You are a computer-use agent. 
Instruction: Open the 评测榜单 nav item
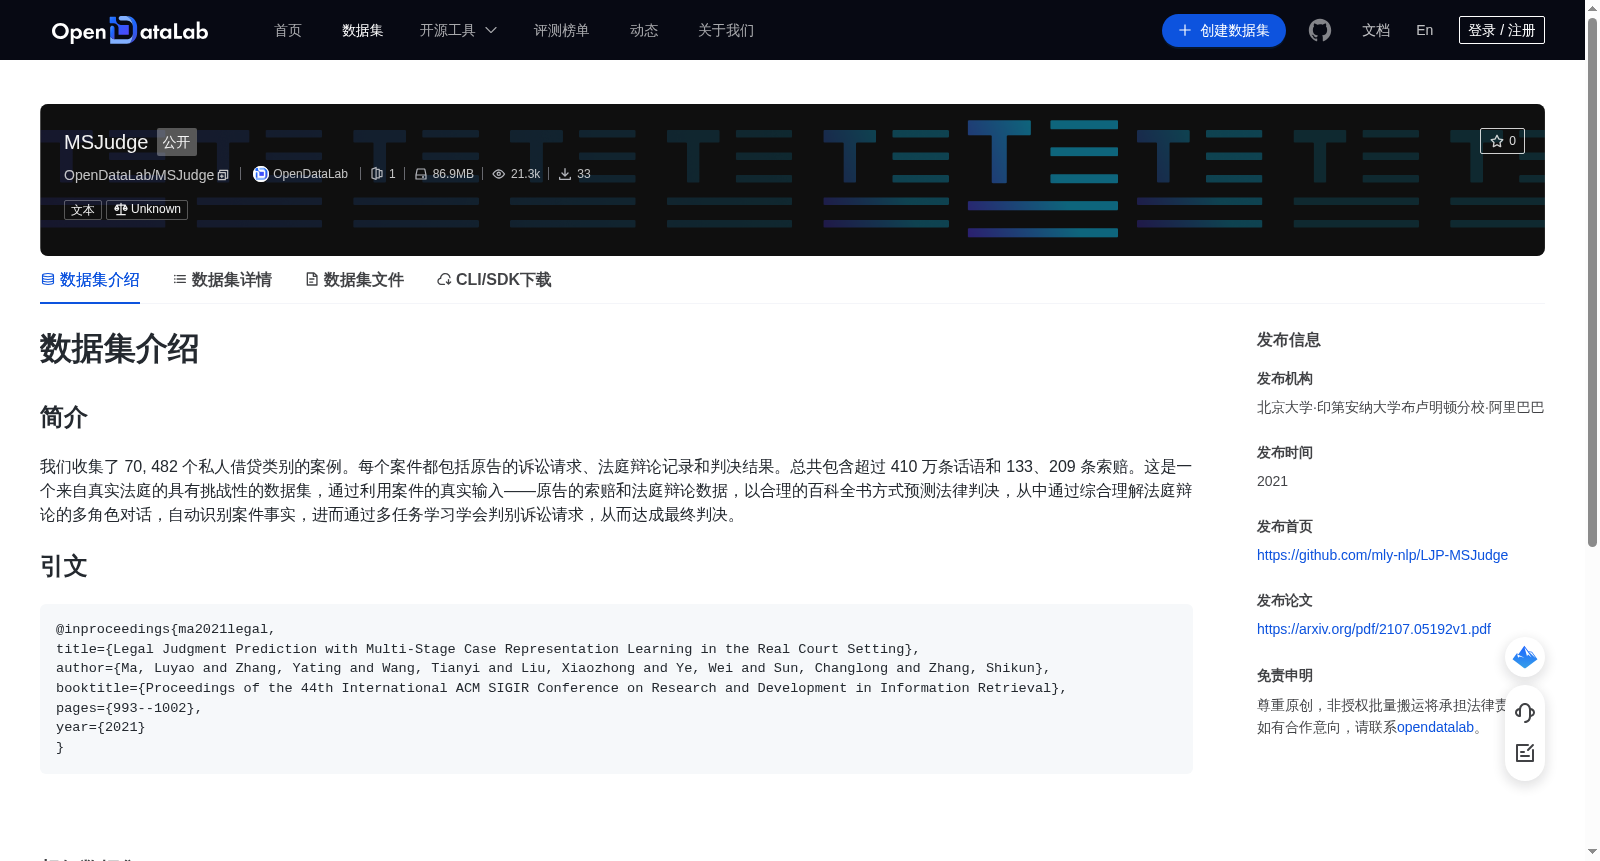[x=561, y=30]
